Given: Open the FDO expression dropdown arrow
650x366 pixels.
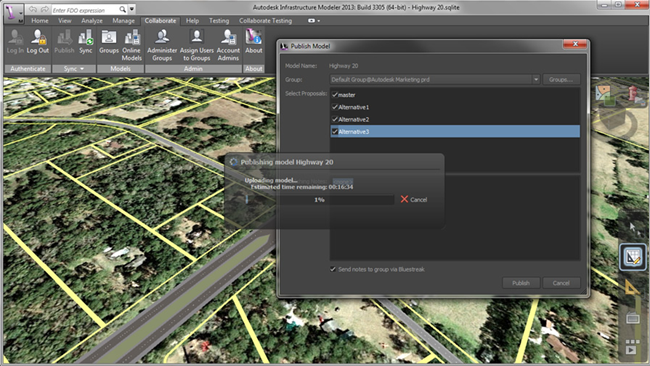Looking at the screenshot, I should click(x=132, y=9).
